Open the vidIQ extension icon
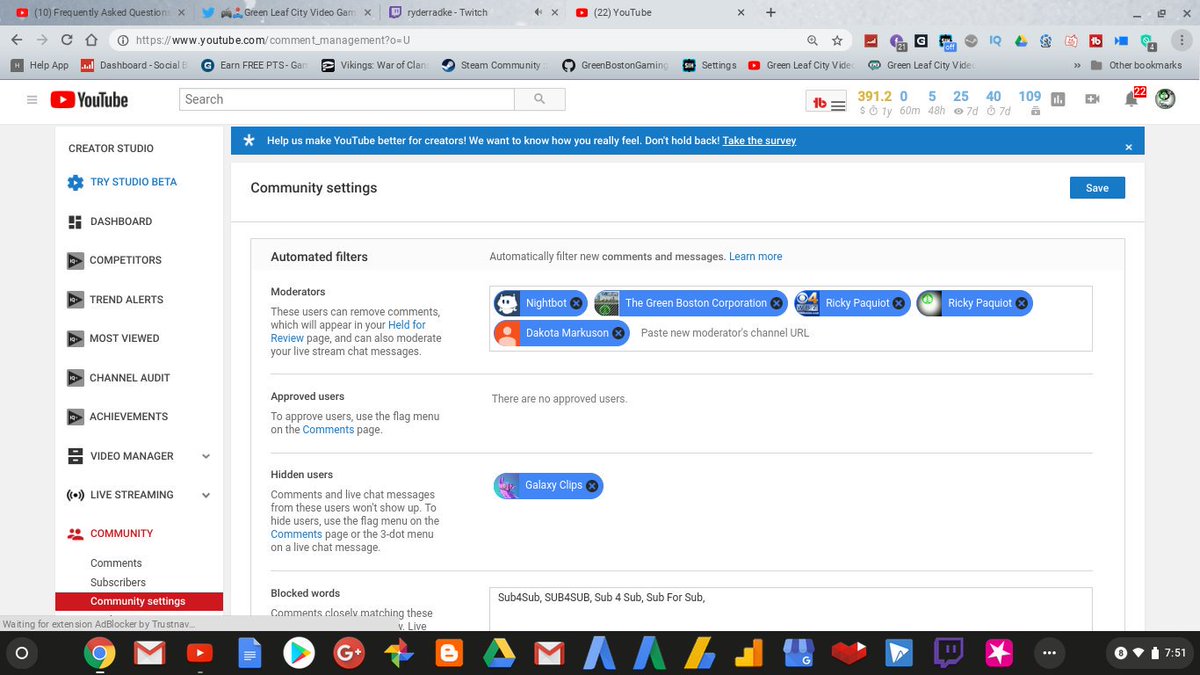Screen dimensions: 1200x675 [995, 40]
